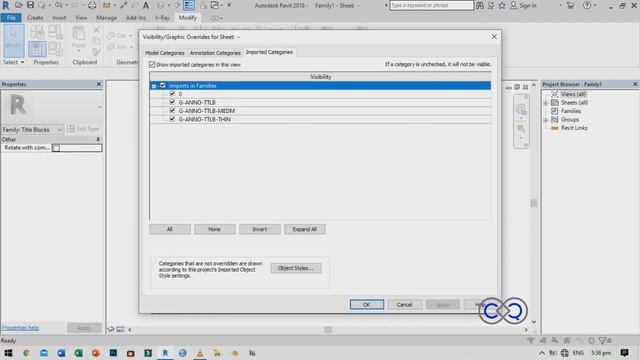Toggle visibility checkbox for layer 0
Screen dimensions: 640x360
tap(172, 94)
